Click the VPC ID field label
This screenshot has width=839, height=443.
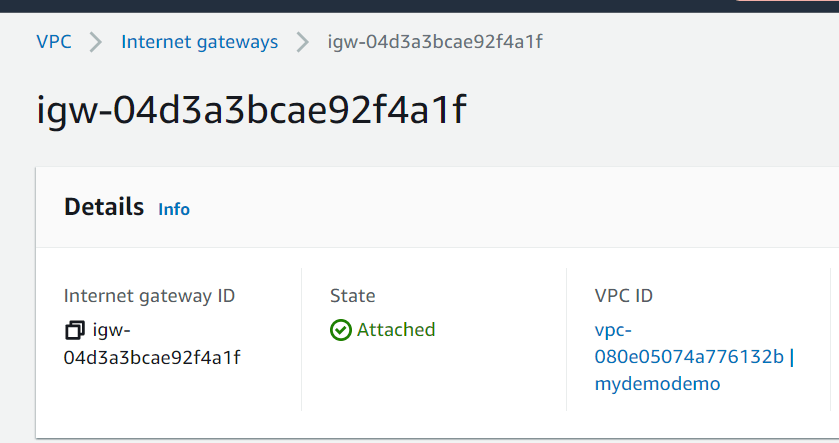point(623,296)
